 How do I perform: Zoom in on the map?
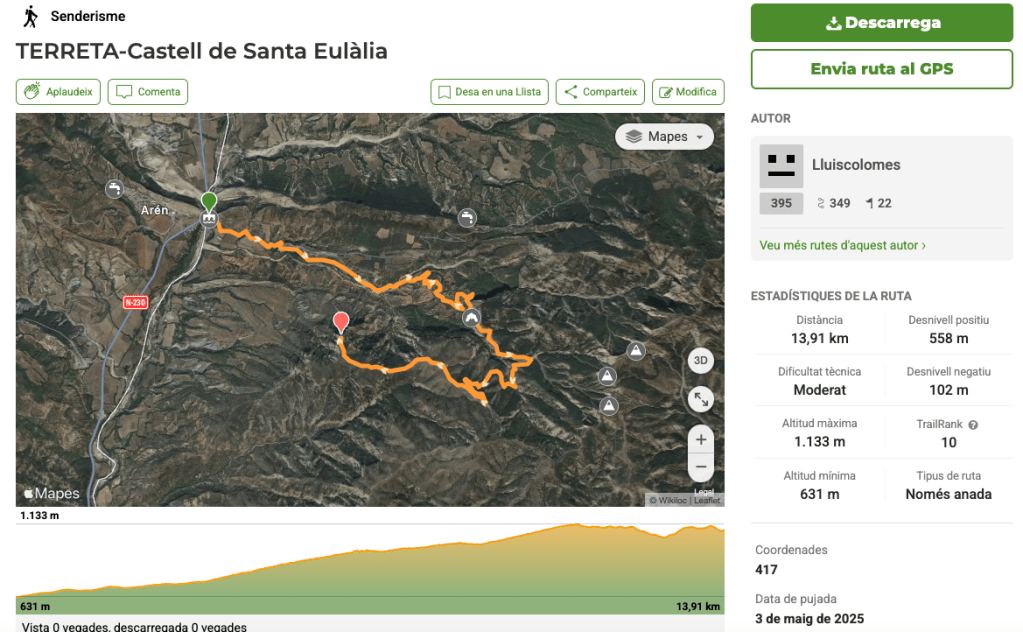click(x=701, y=439)
